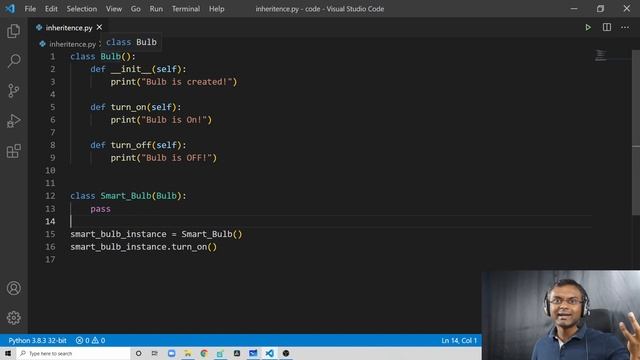Click the Windows search box
640x360 pixels.
(73, 353)
